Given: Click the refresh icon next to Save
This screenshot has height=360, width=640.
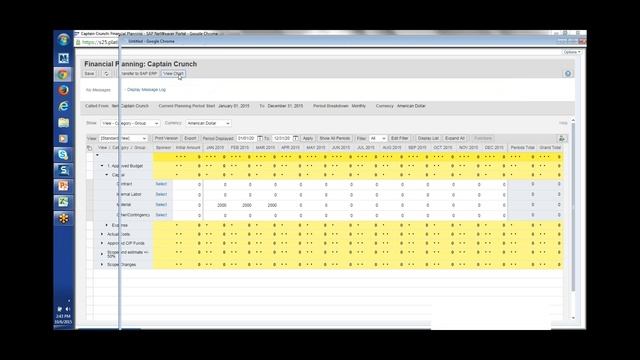Looking at the screenshot, I should click(x=106, y=74).
